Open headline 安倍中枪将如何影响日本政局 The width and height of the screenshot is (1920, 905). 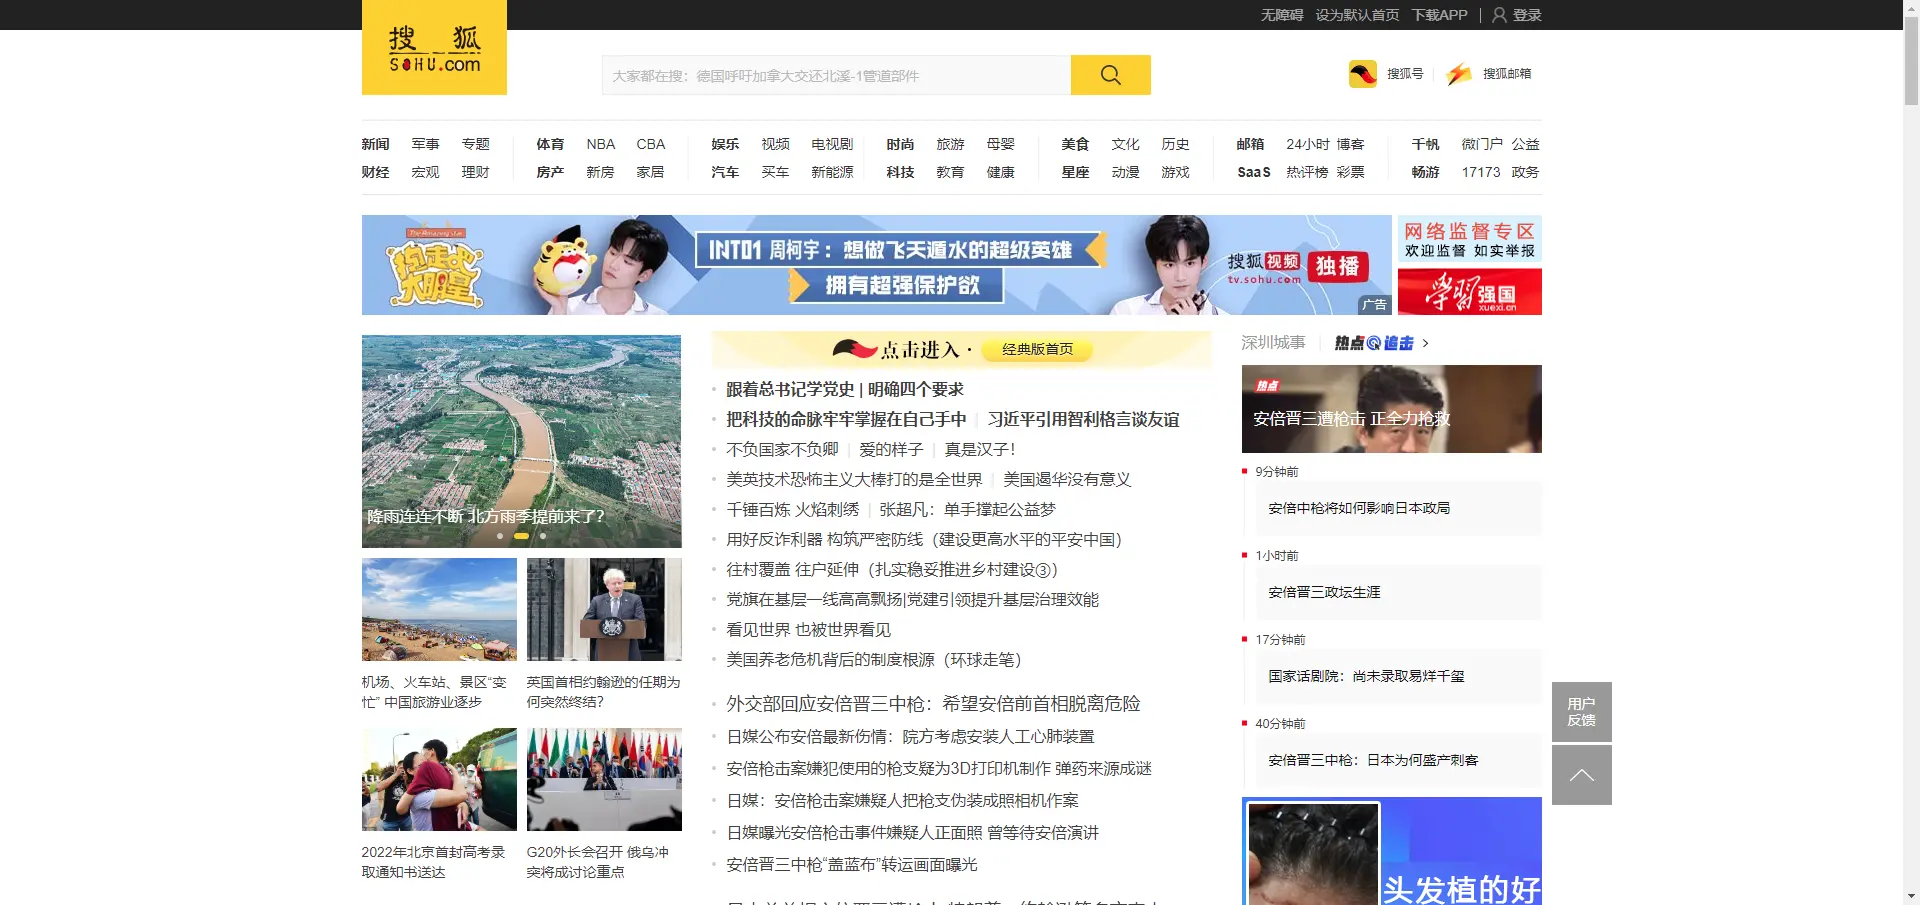tap(1360, 508)
